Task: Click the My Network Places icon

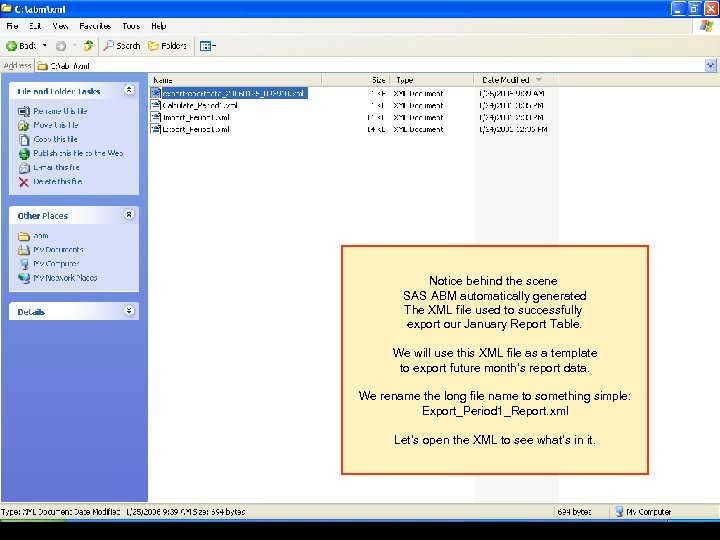Action: (x=24, y=278)
